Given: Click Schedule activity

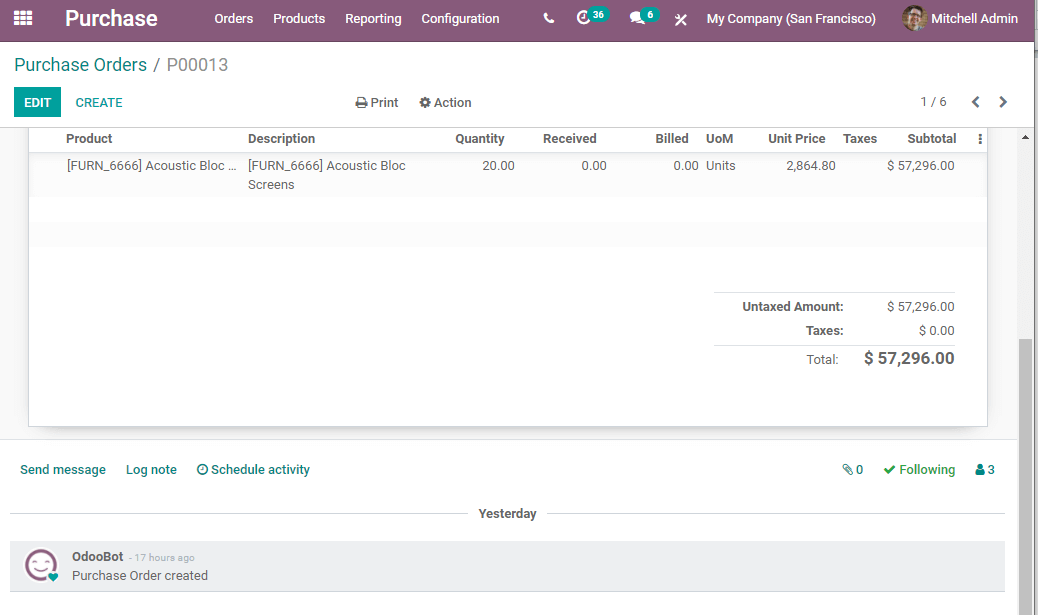Looking at the screenshot, I should [x=253, y=469].
